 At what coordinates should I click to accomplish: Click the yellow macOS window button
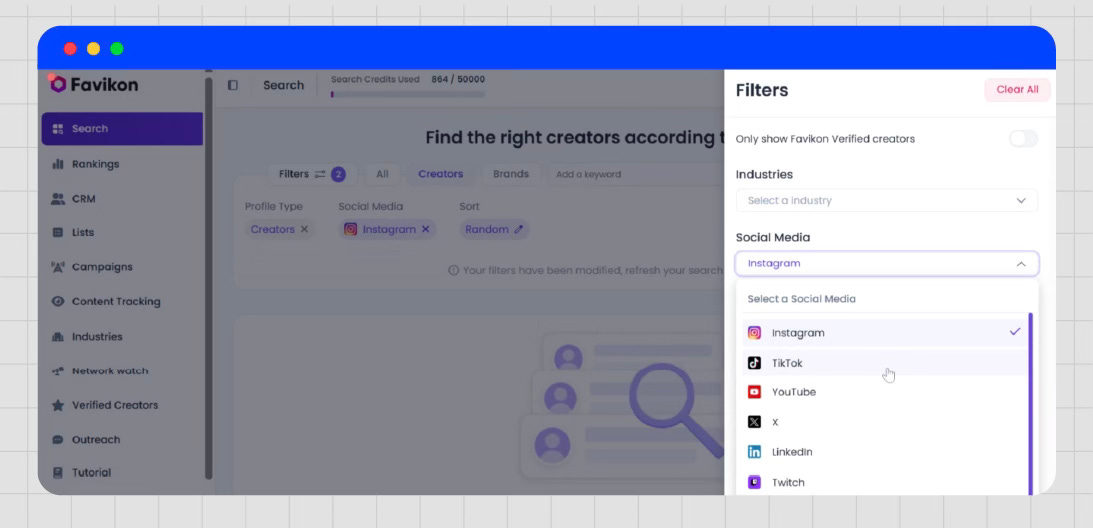click(93, 49)
